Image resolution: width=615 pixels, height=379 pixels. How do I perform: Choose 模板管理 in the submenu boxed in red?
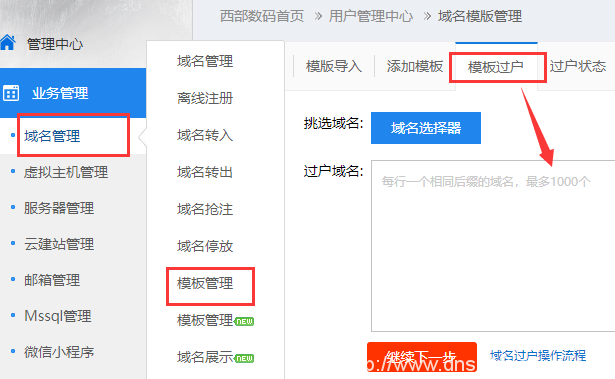click(205, 283)
